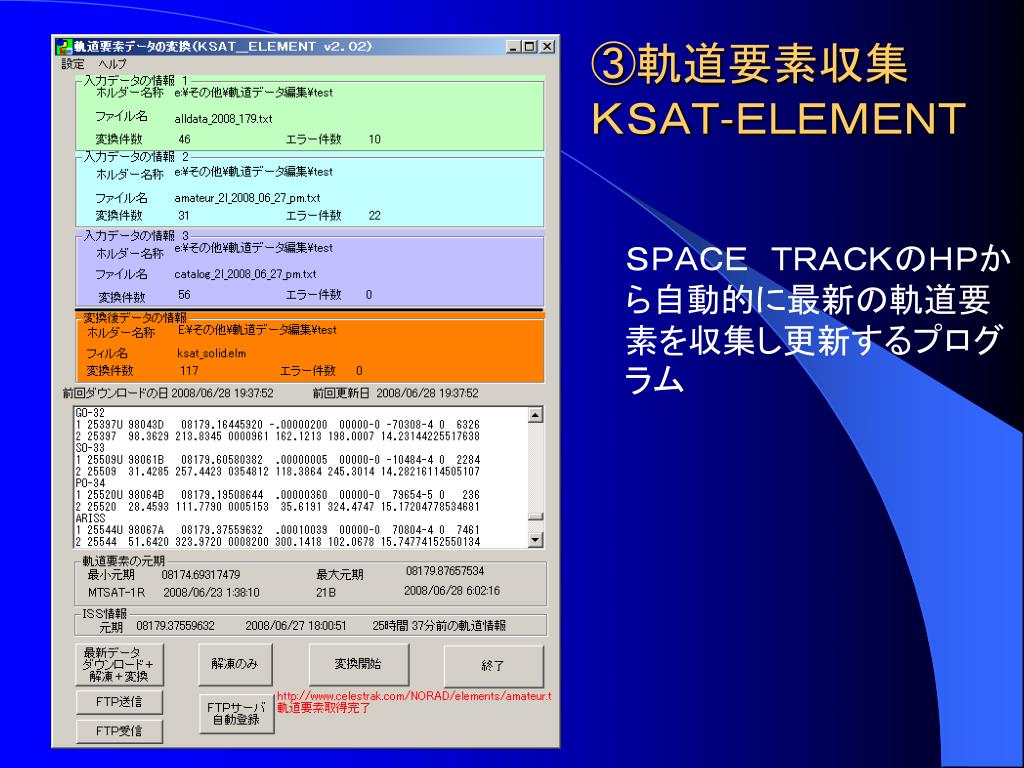Click the 軌道要素取得完了 status message
Viewport: 1024px width, 768px height.
(324, 708)
